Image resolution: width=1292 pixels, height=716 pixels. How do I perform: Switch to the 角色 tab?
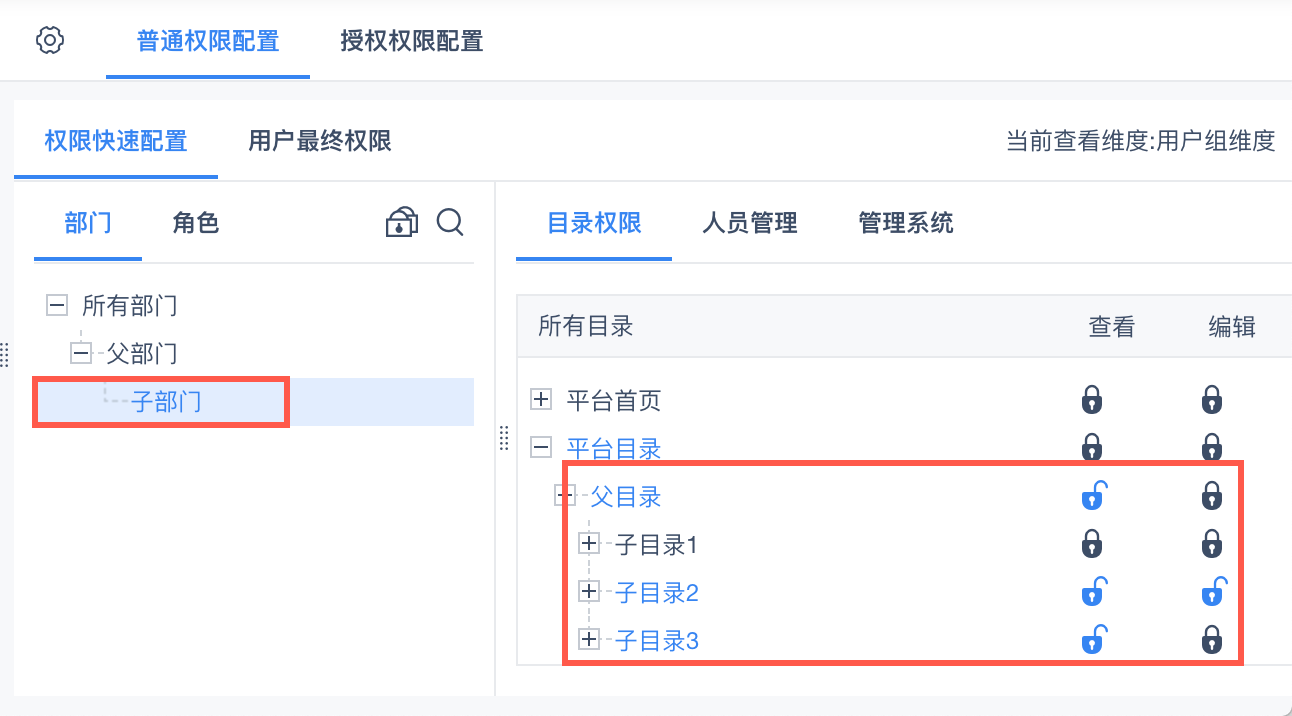click(x=195, y=223)
